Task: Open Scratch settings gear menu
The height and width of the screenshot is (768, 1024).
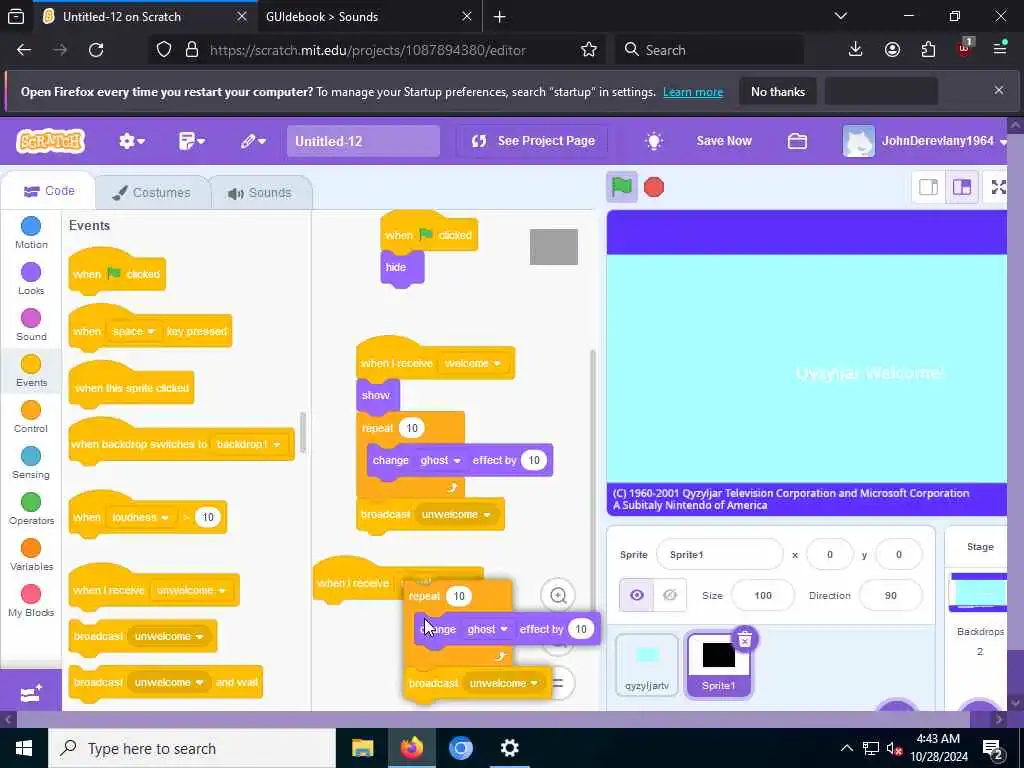Action: point(132,140)
